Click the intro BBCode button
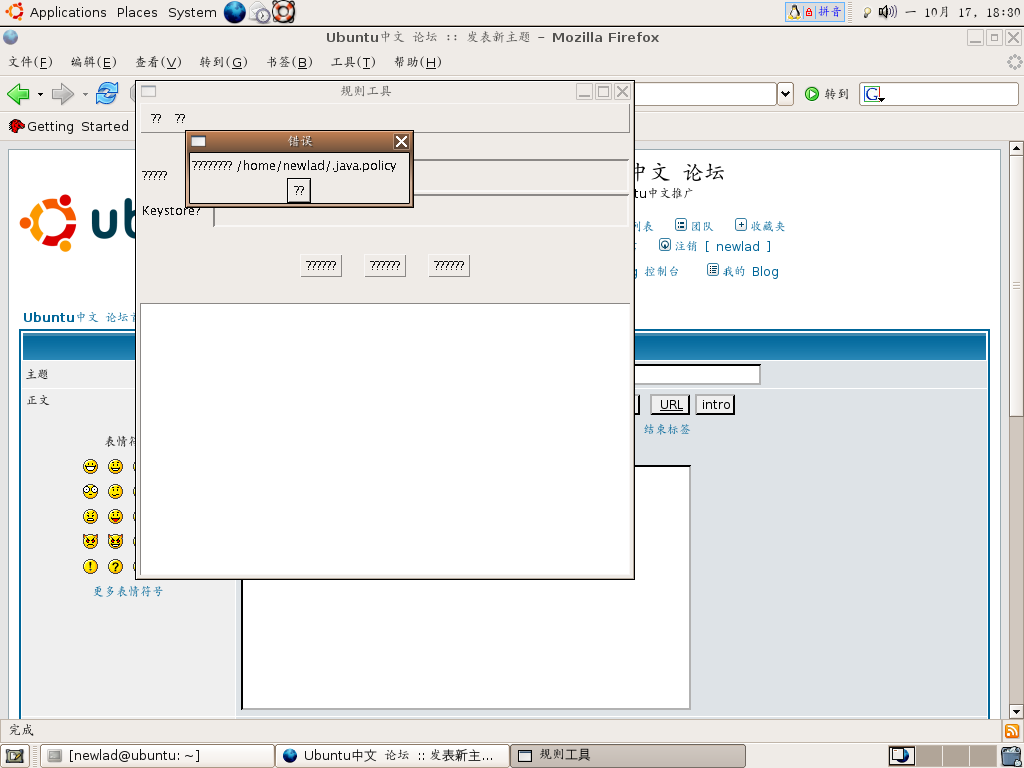The width and height of the screenshot is (1024, 768). (x=716, y=405)
